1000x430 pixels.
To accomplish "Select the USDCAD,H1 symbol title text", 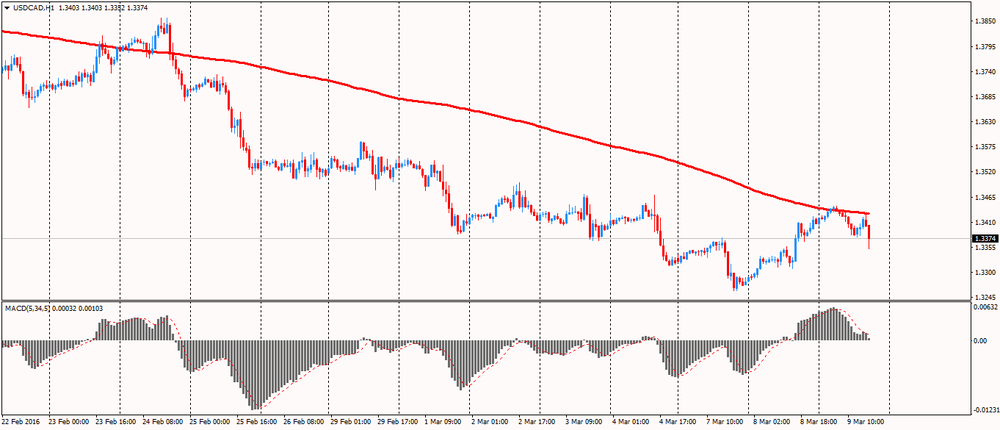I will click(33, 8).
